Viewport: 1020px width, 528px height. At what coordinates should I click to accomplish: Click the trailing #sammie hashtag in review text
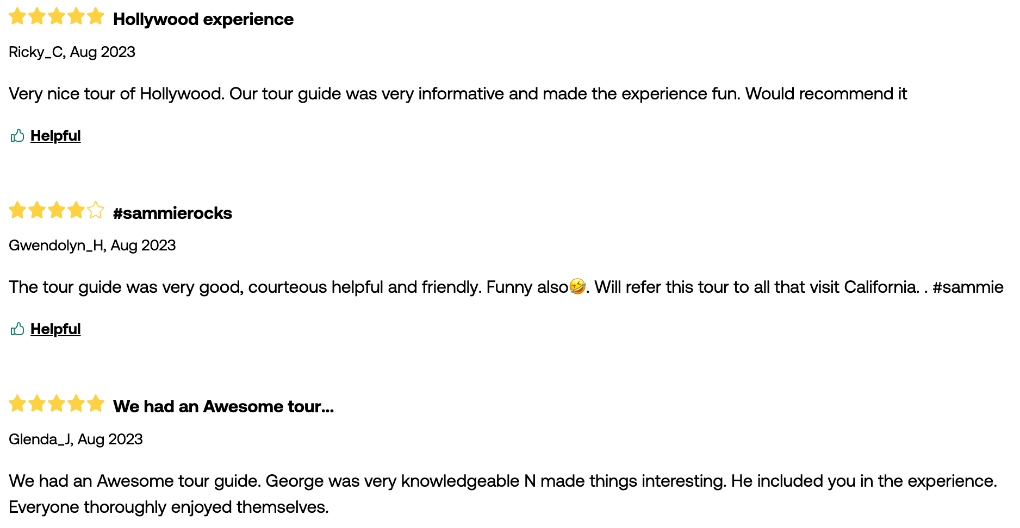tap(968, 287)
